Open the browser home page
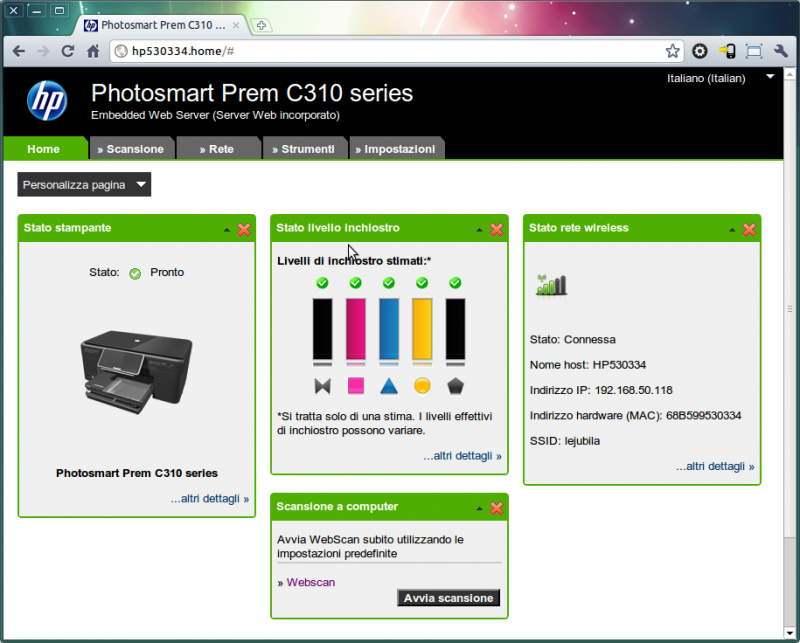 pos(93,51)
